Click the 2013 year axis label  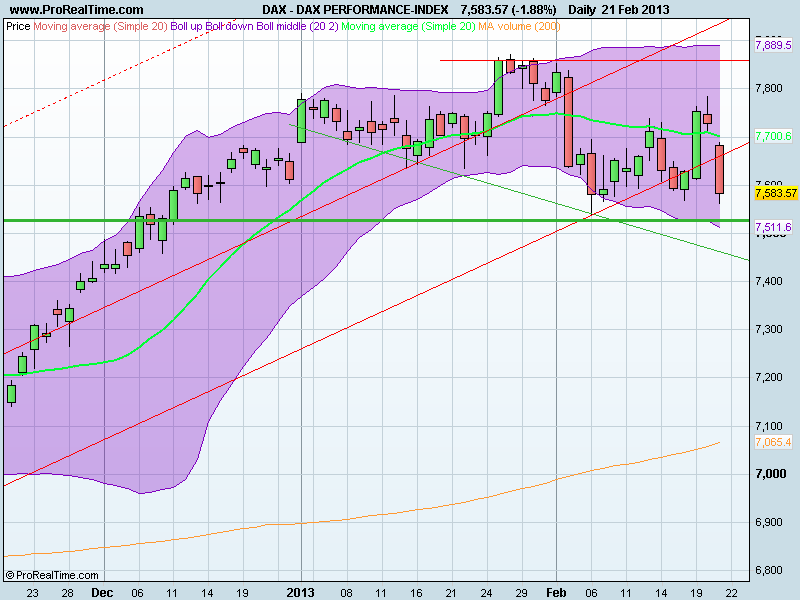point(301,593)
